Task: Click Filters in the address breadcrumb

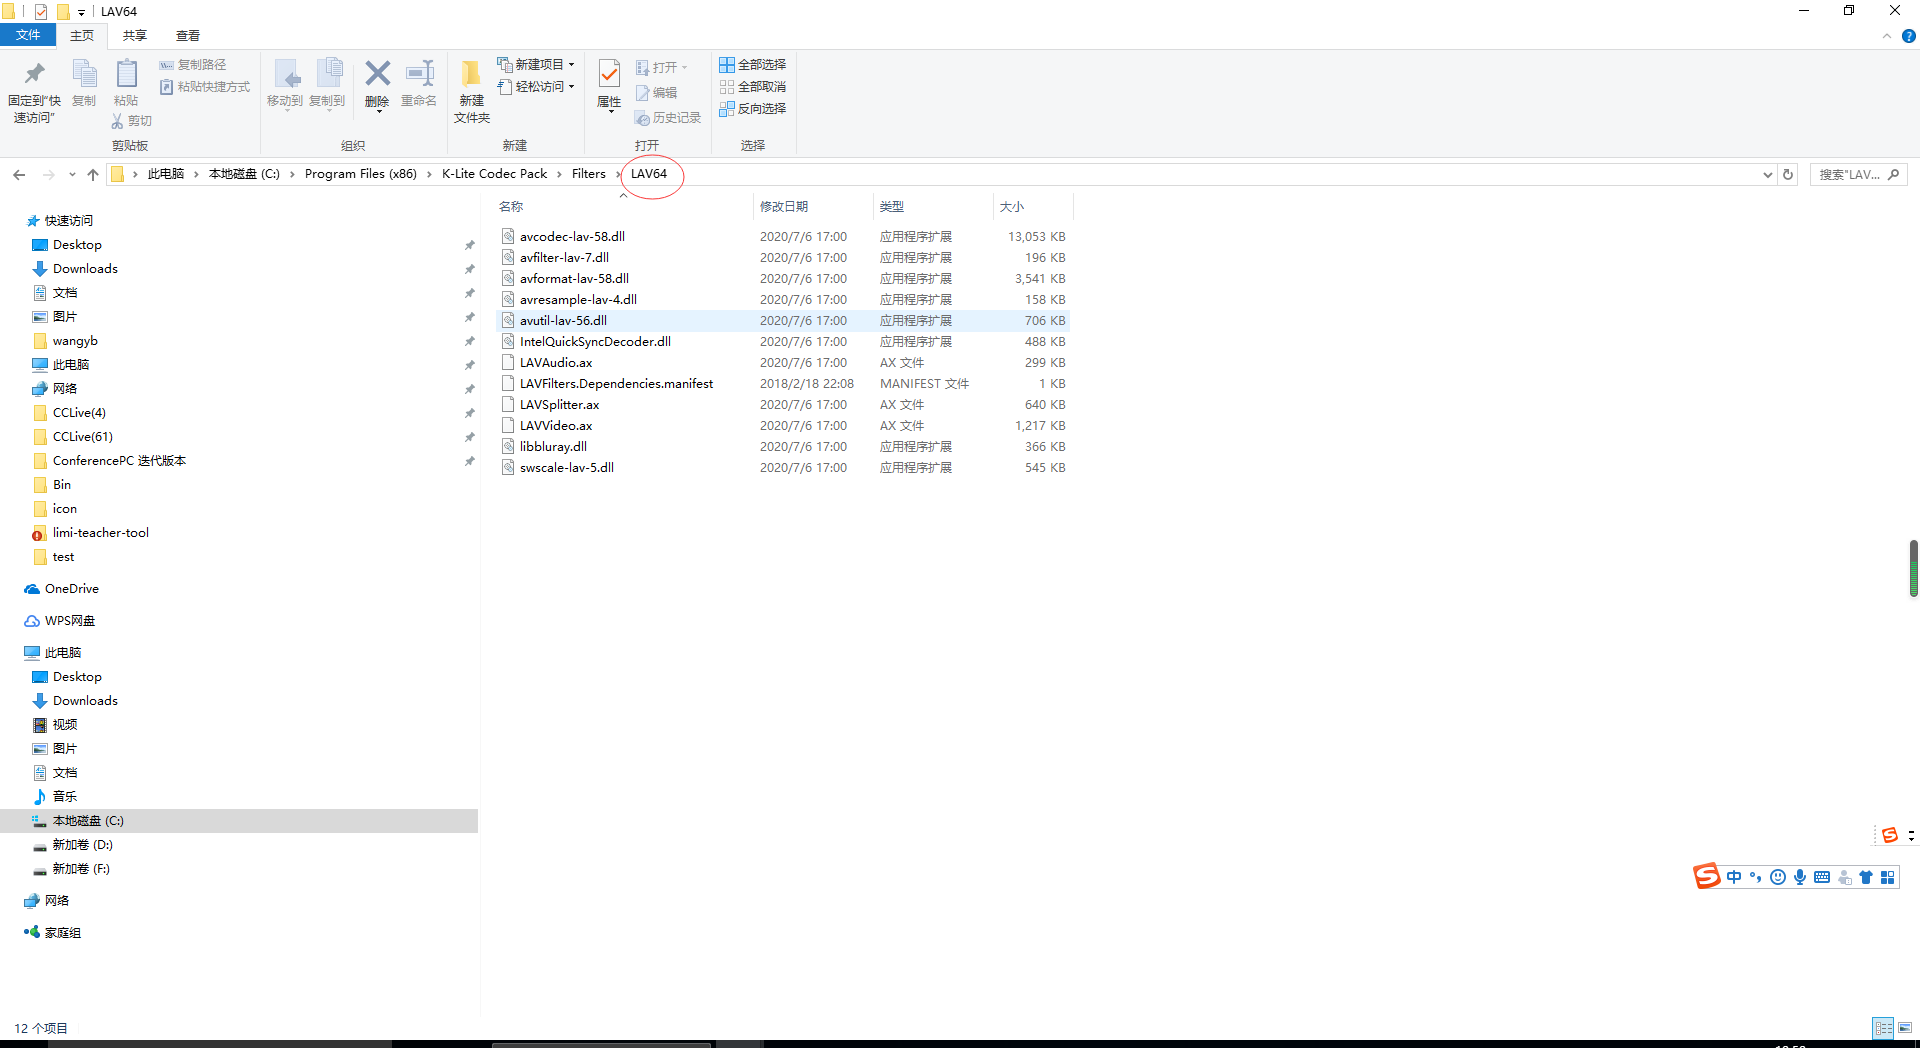Action: [x=589, y=174]
